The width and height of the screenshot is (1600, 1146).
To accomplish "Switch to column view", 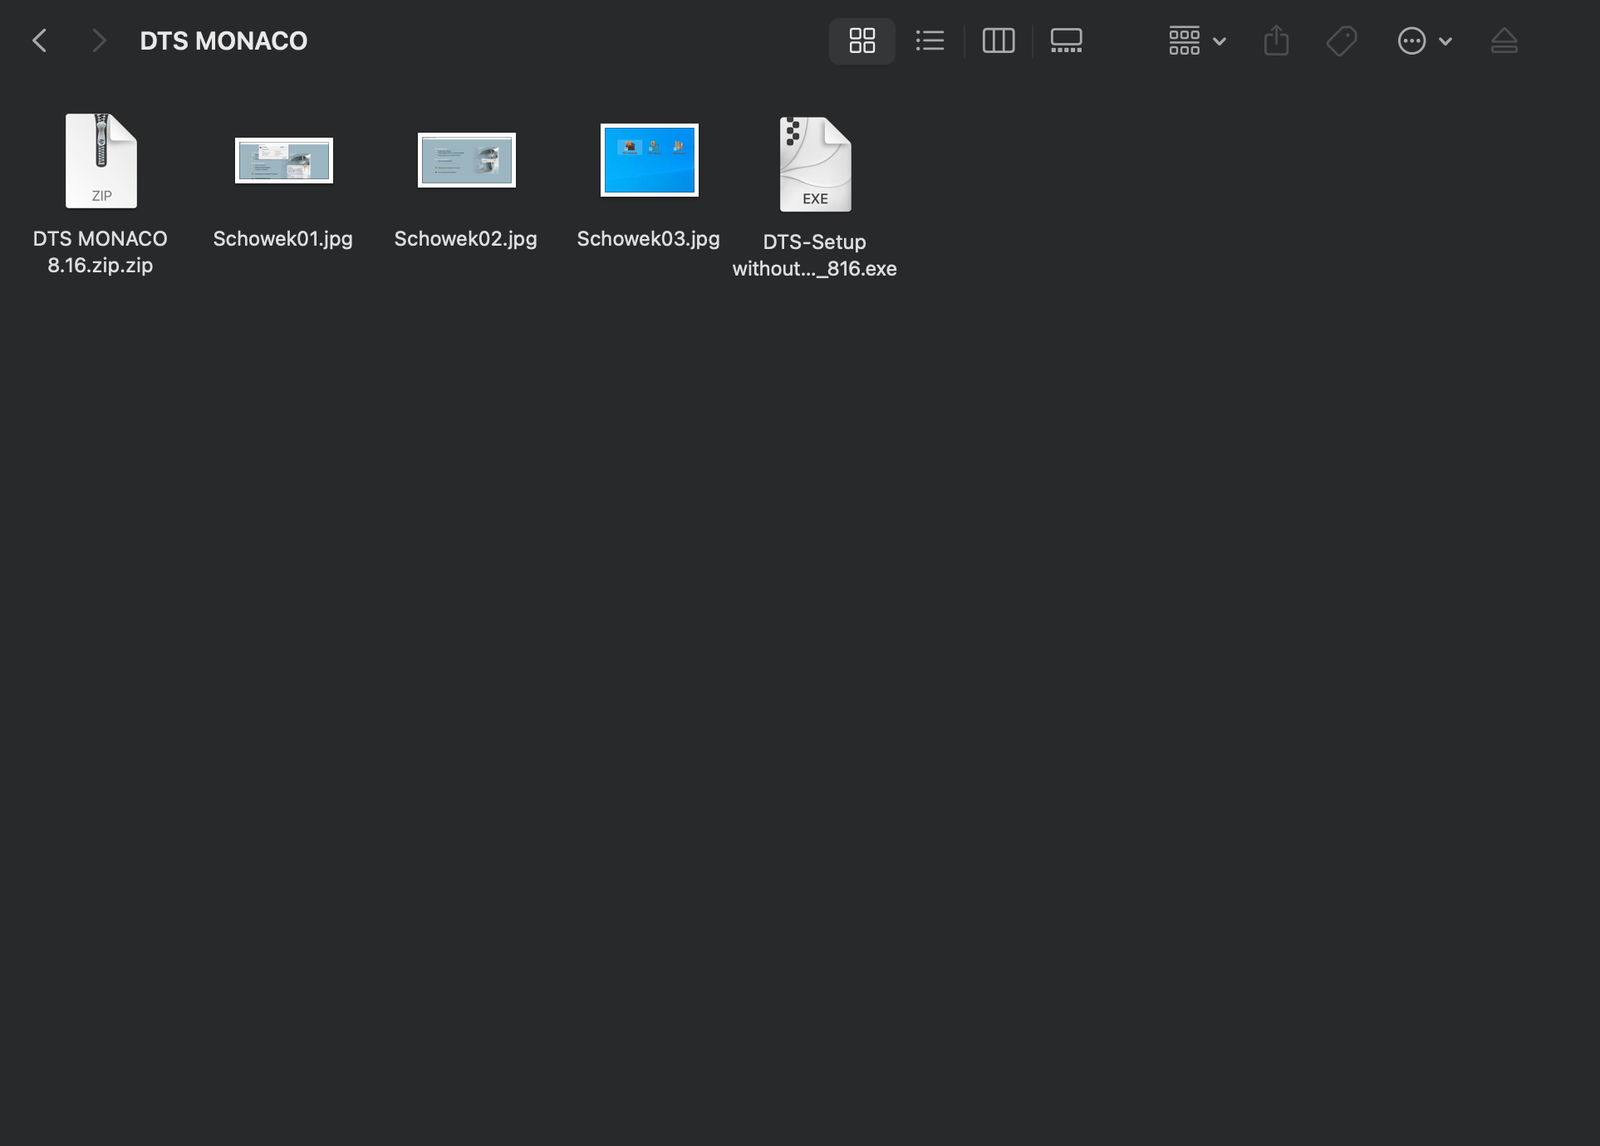I will (998, 41).
